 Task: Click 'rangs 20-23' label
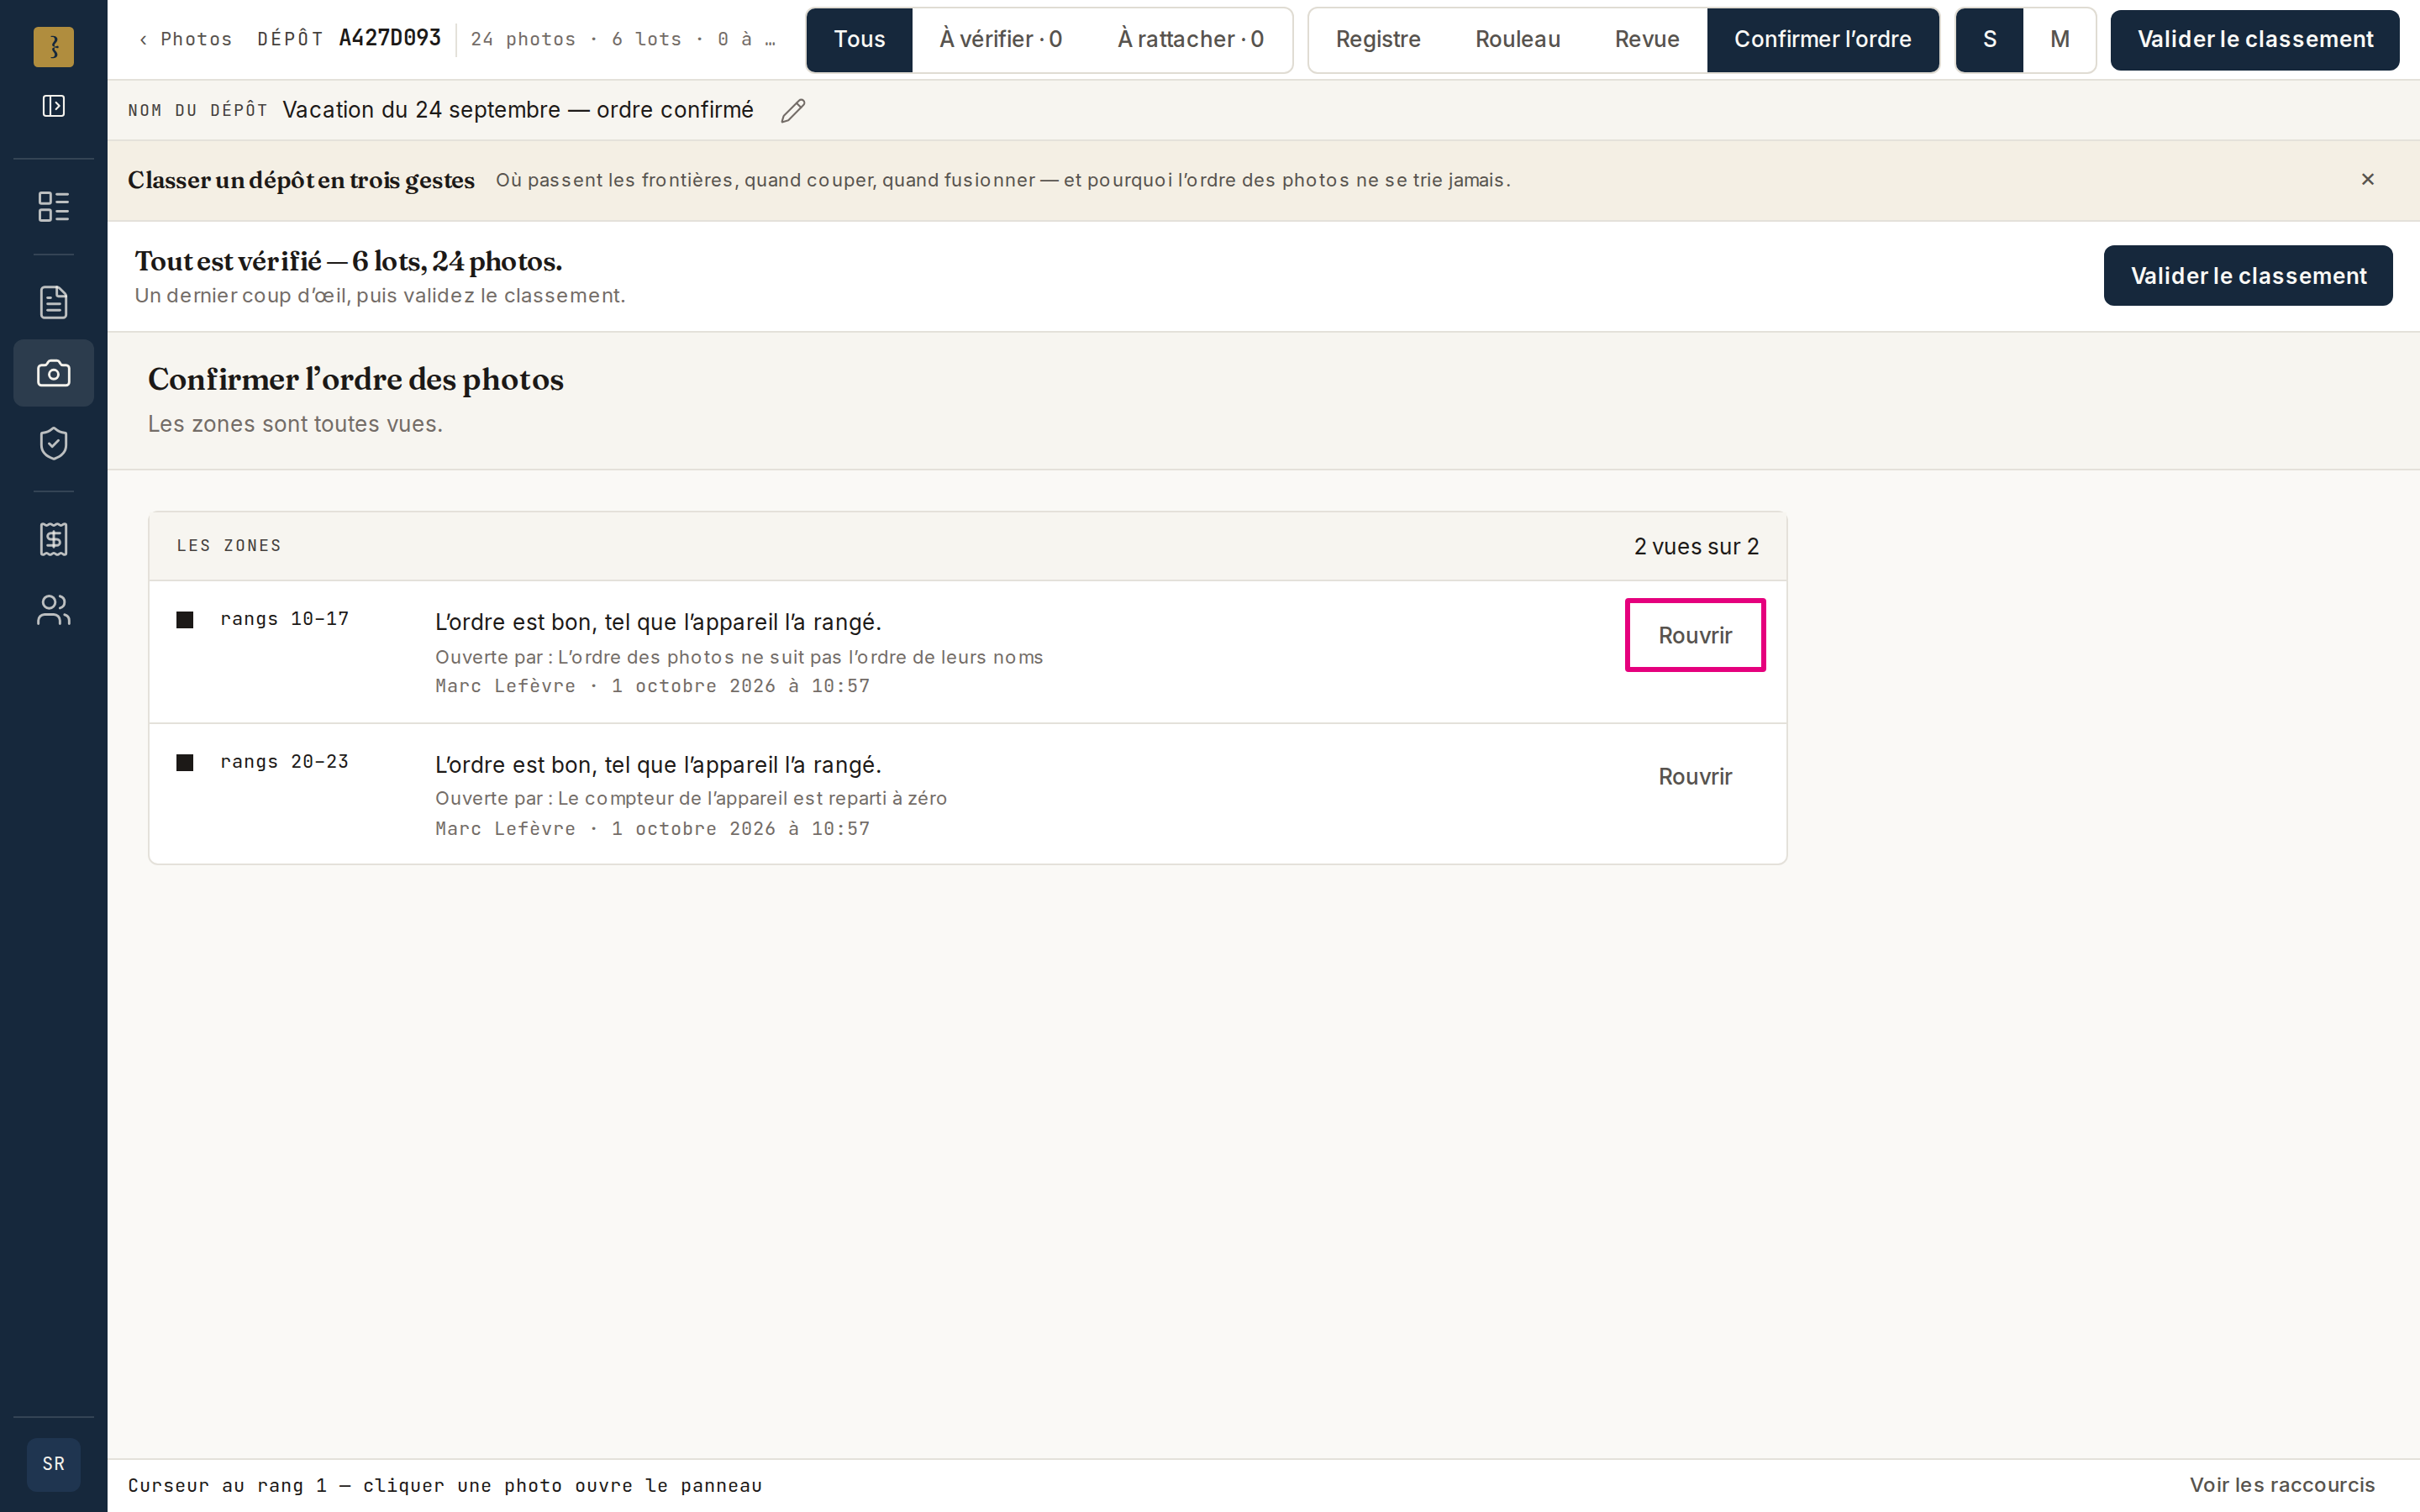pos(285,762)
